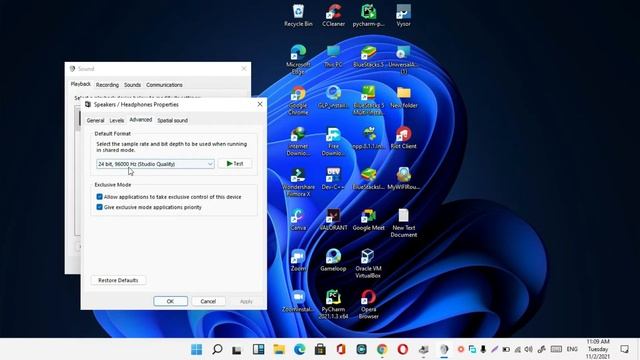
Task: Select the PyCharm 2021.1.3 x64 shortcut
Action: tap(333, 304)
